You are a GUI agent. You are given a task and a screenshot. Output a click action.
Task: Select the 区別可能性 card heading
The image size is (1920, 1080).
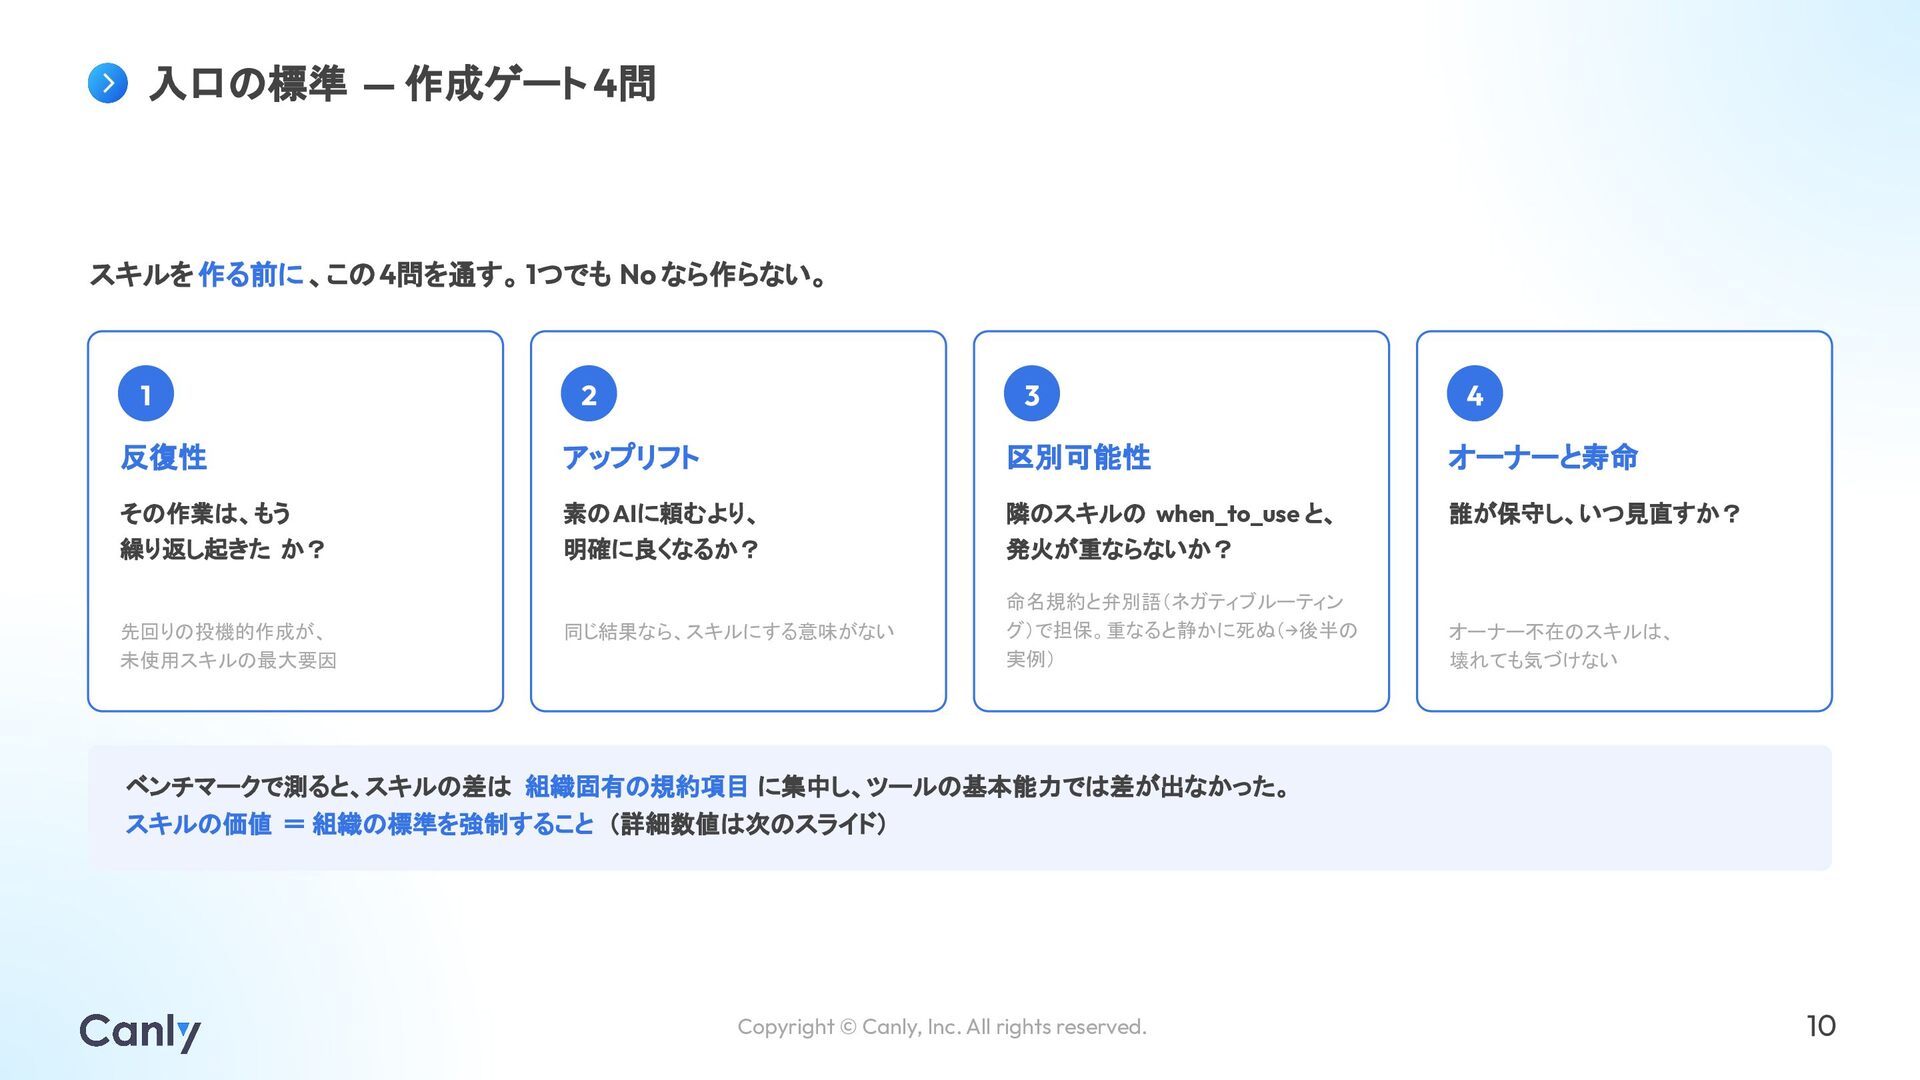coord(1078,457)
